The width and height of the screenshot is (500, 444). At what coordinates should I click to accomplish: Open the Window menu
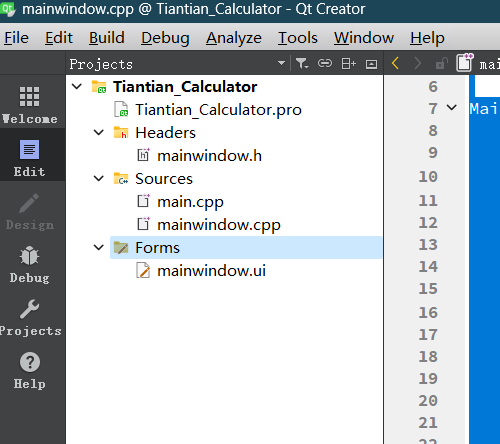point(364,37)
